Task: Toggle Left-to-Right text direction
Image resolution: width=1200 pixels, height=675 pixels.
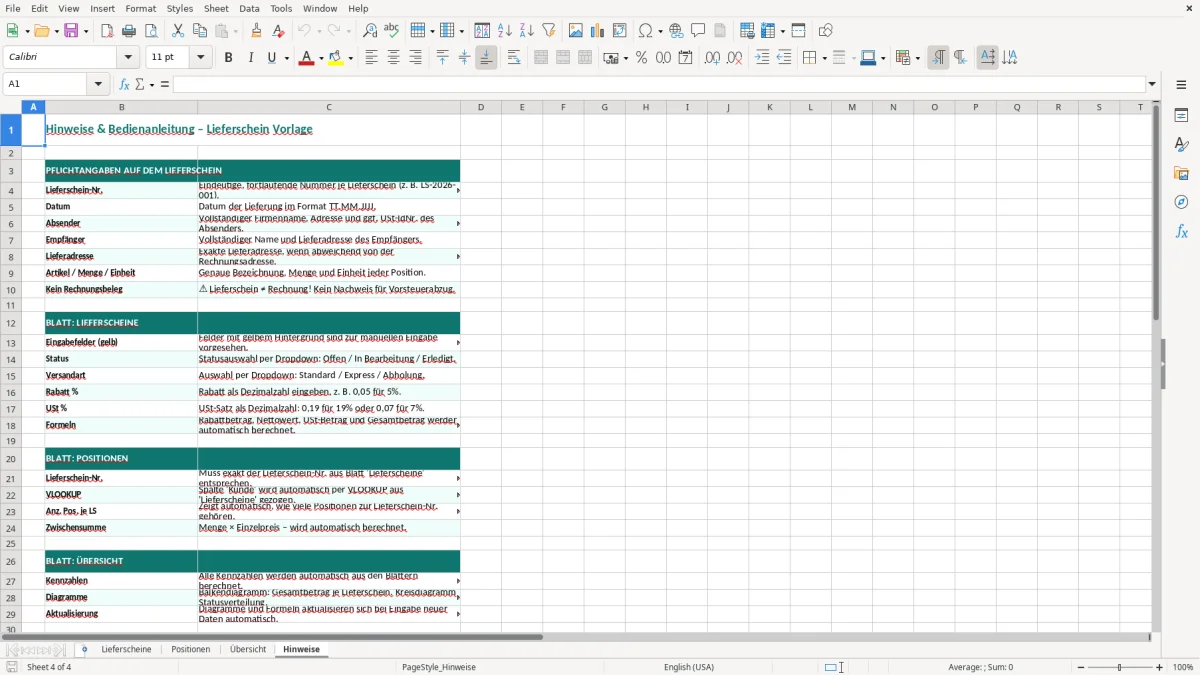Action: (938, 58)
